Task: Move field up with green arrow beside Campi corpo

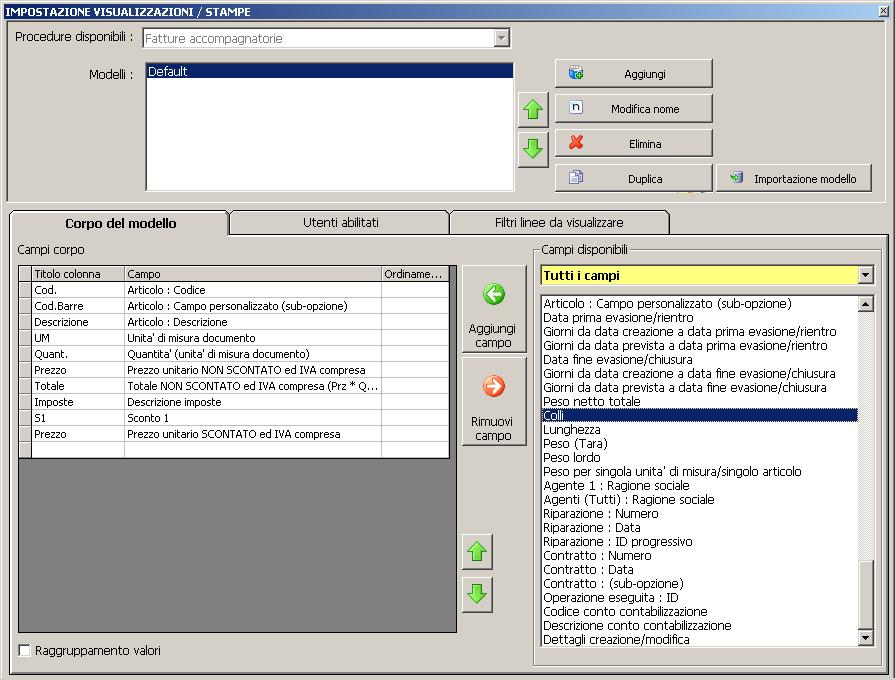Action: pos(477,551)
